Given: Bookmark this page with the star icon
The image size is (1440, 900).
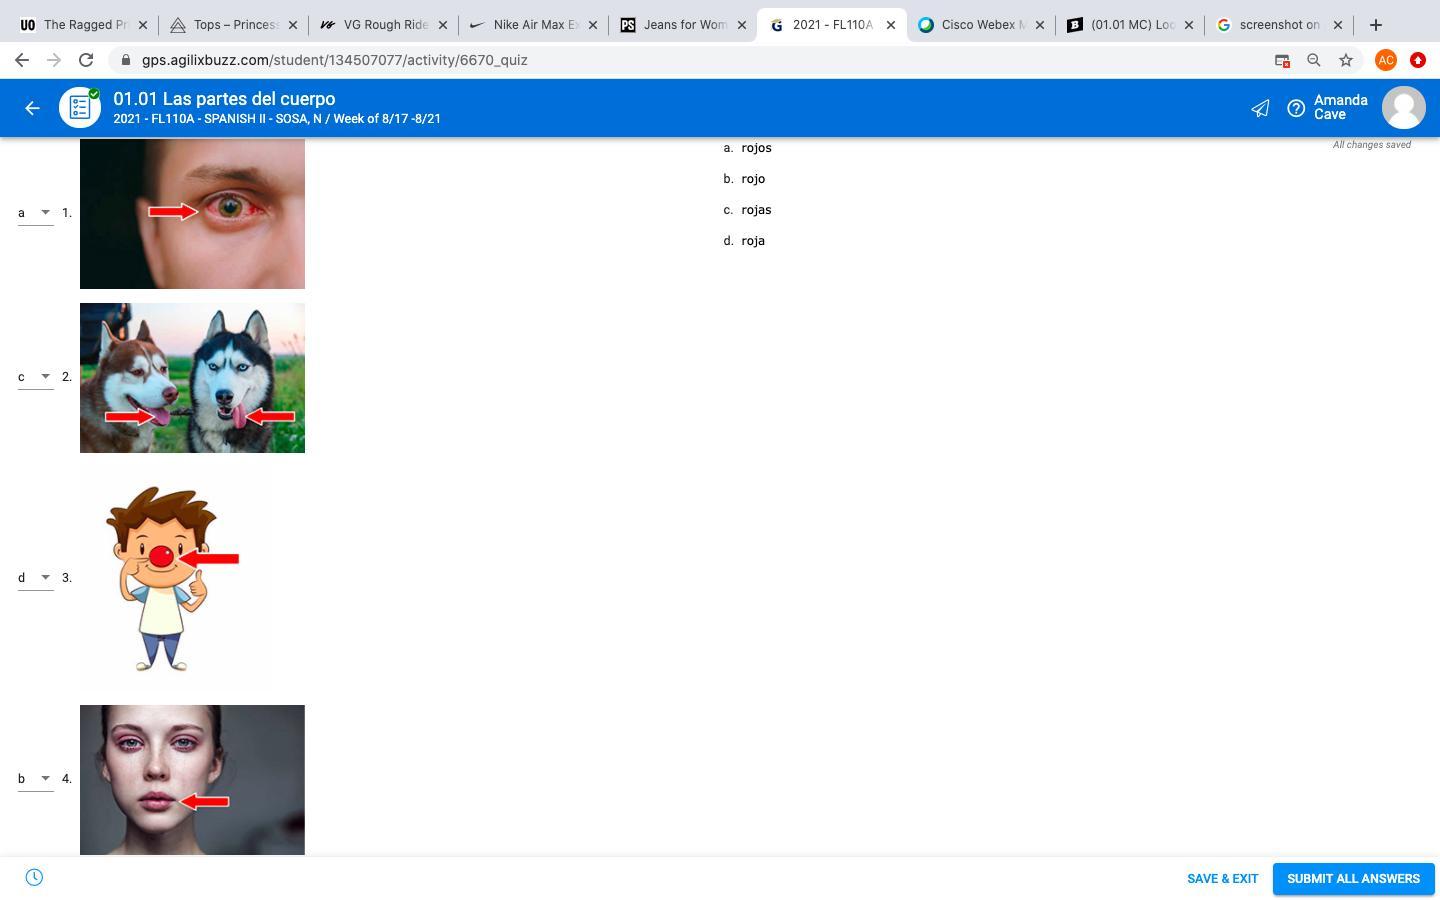Looking at the screenshot, I should [1346, 60].
